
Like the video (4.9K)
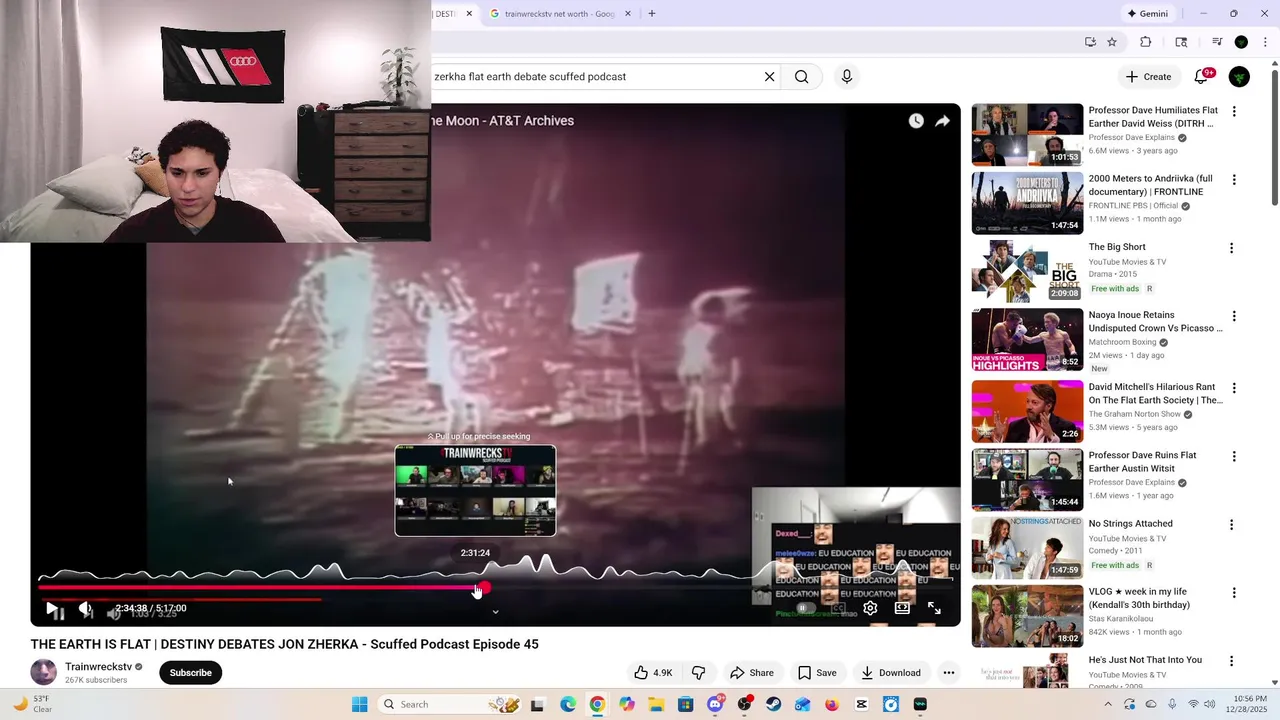click(652, 673)
